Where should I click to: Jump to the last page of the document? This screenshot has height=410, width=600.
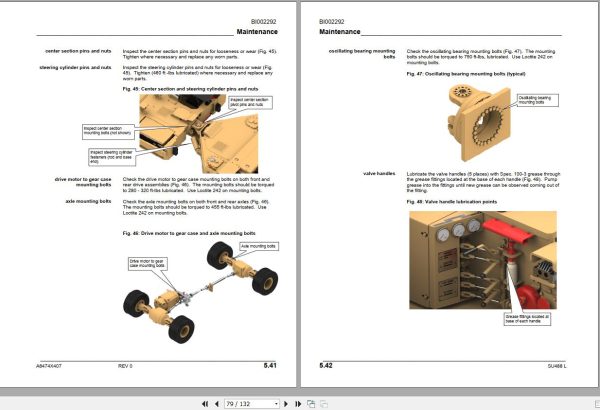298,403
